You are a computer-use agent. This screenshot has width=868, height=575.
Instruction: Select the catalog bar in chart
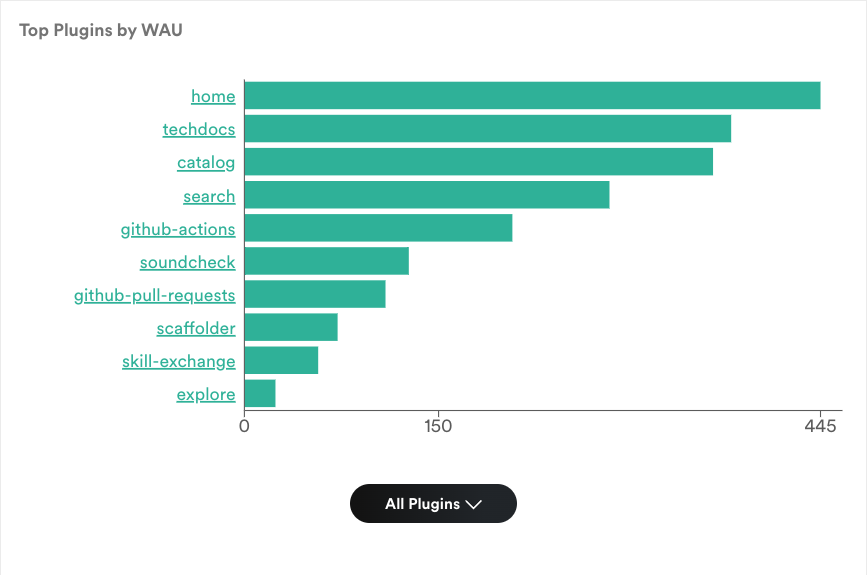pyautogui.click(x=479, y=162)
